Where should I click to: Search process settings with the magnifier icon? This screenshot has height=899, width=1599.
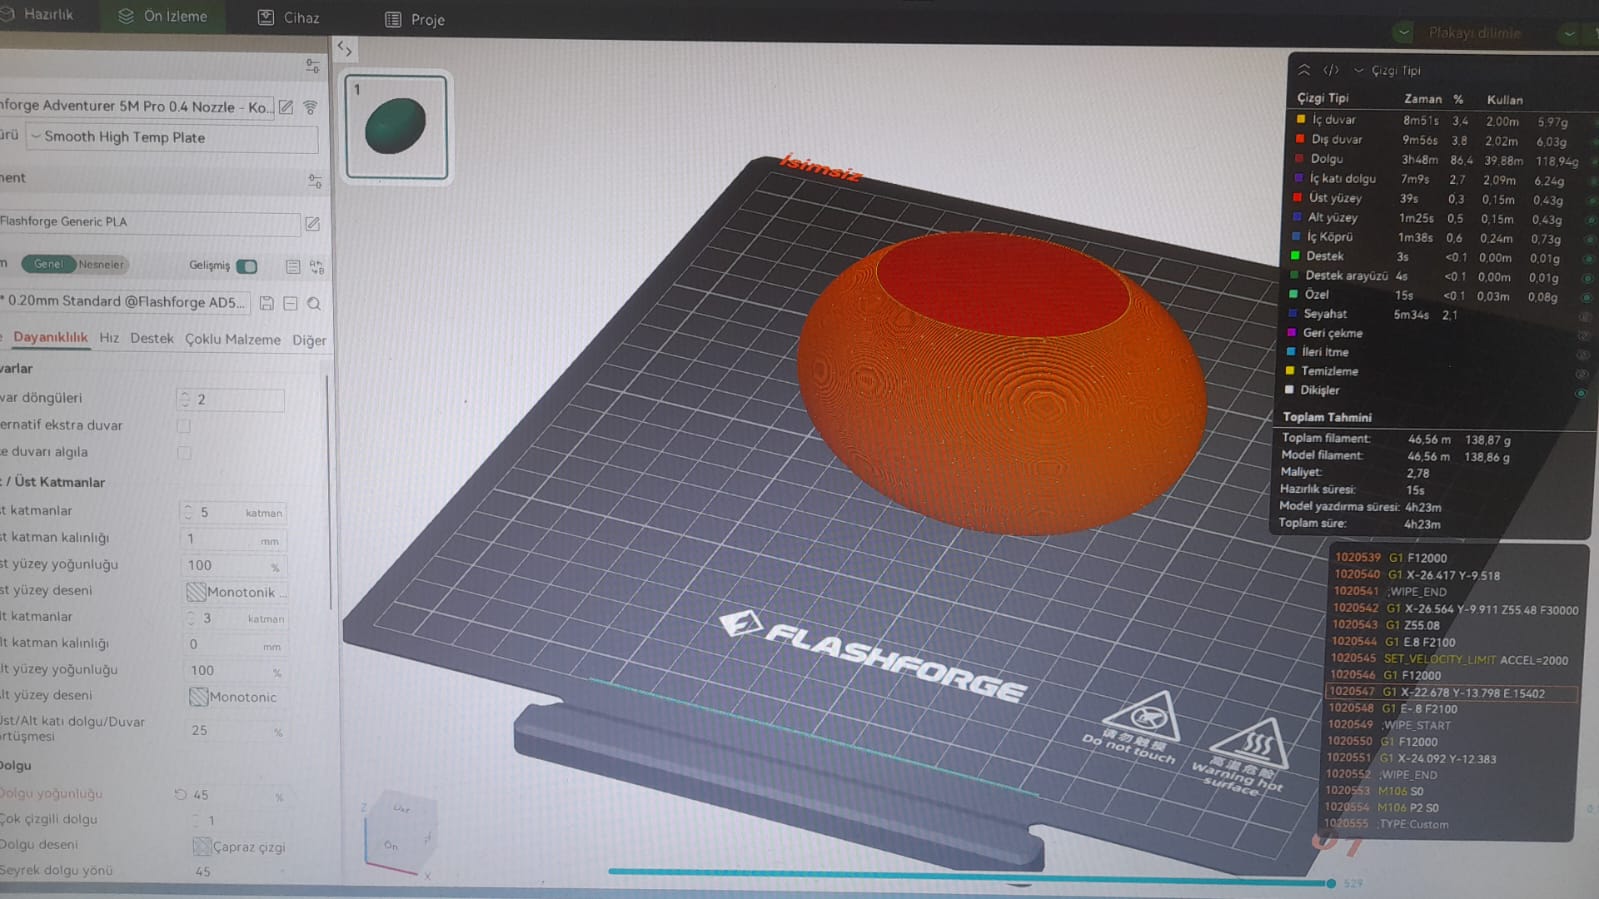[314, 303]
